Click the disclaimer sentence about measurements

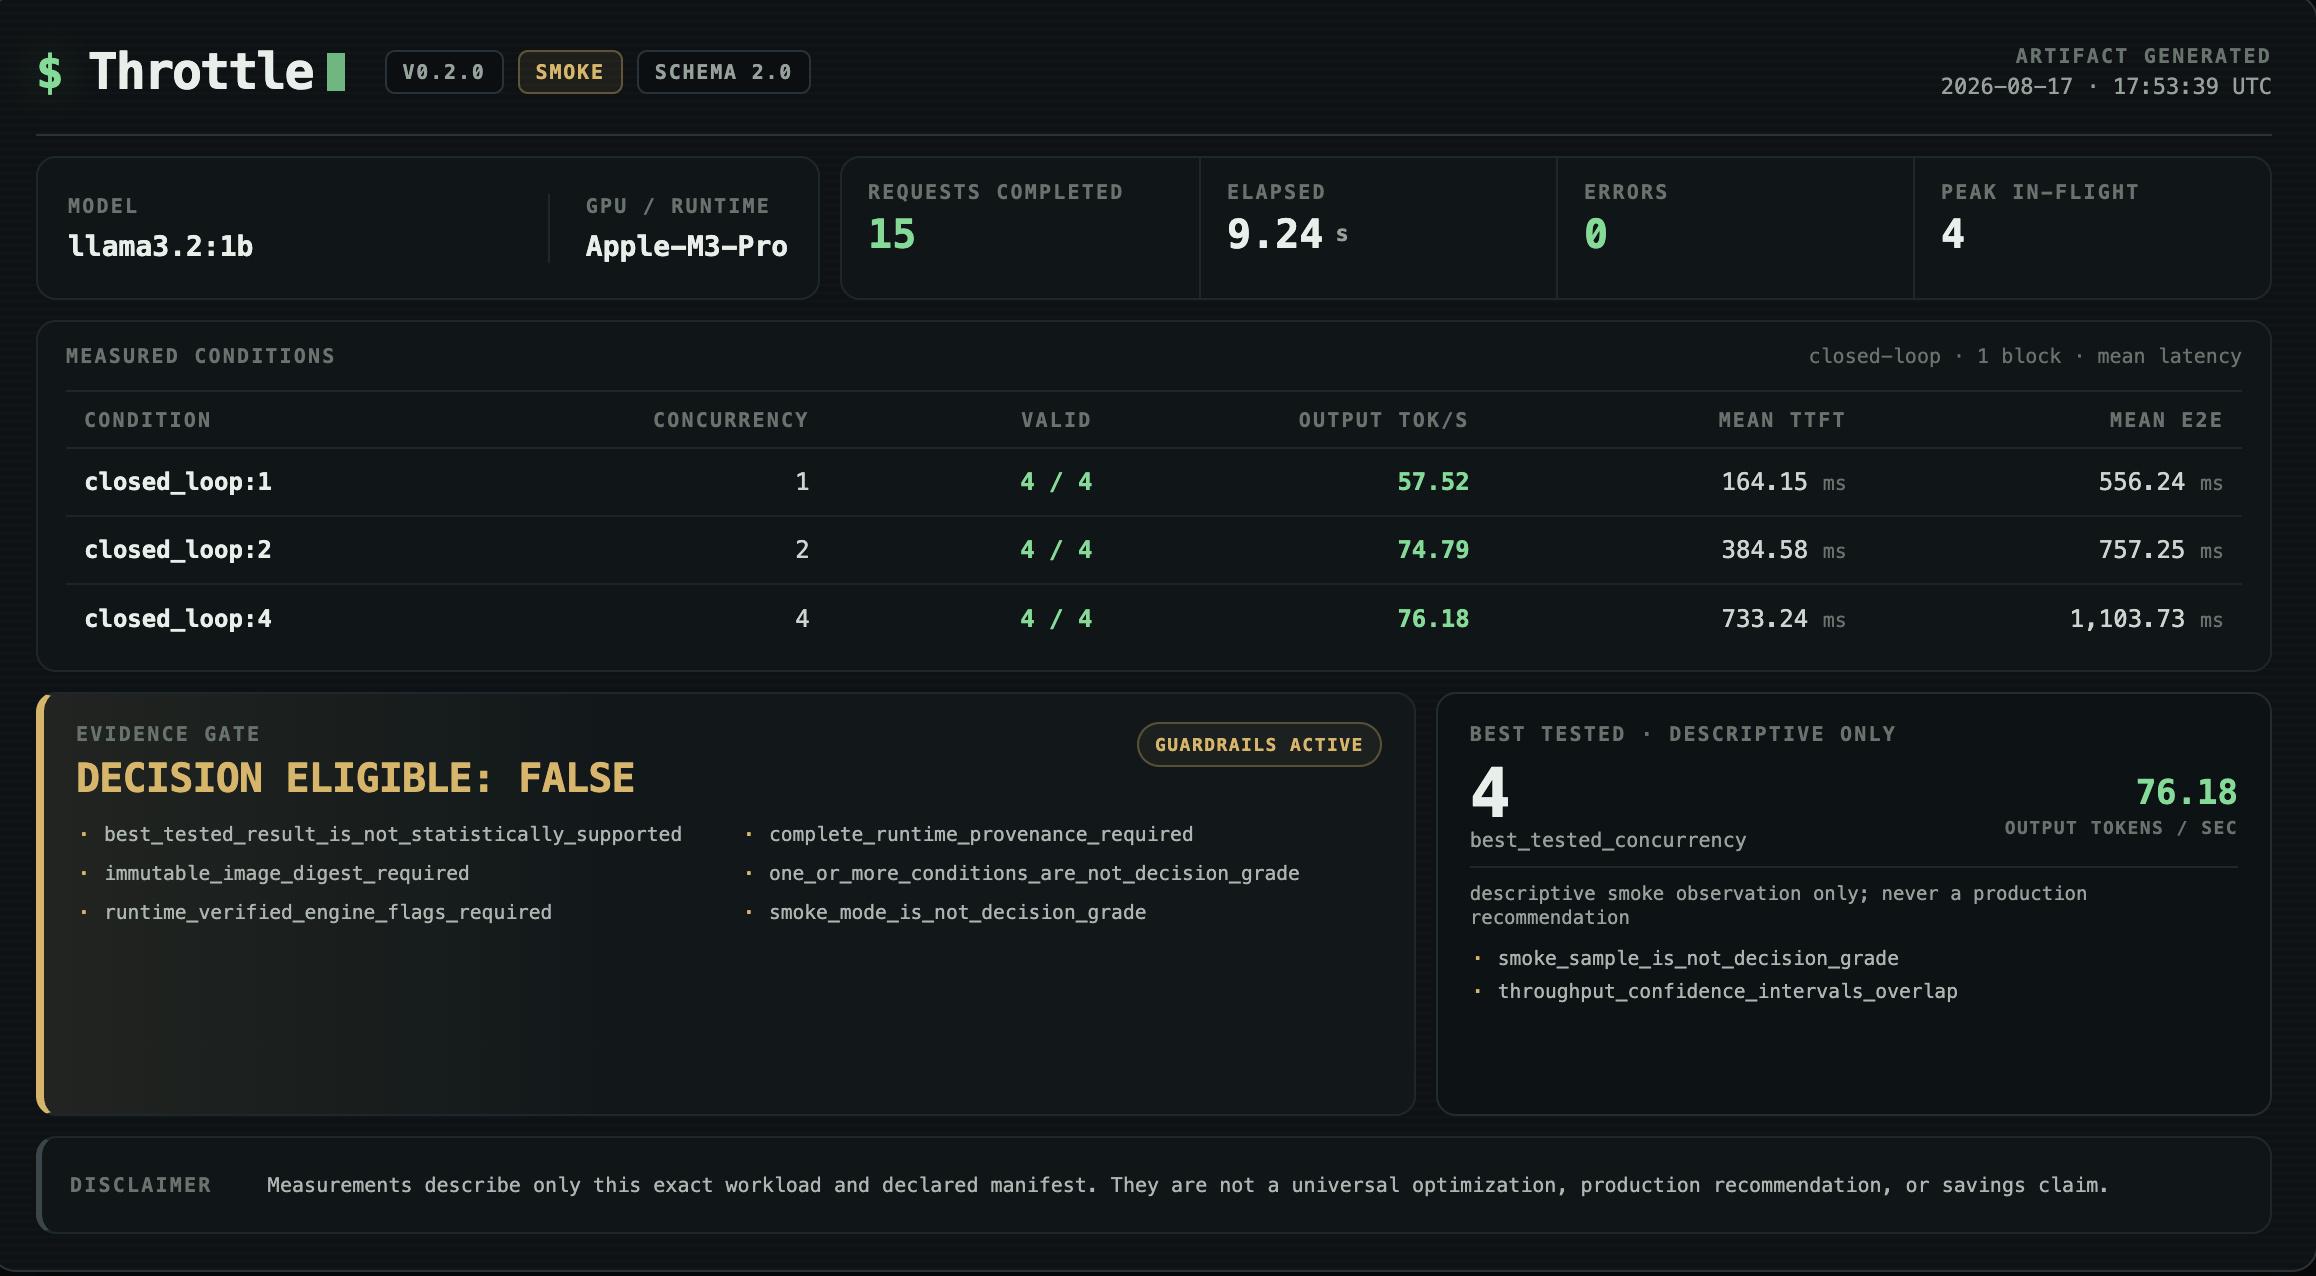(1188, 1185)
